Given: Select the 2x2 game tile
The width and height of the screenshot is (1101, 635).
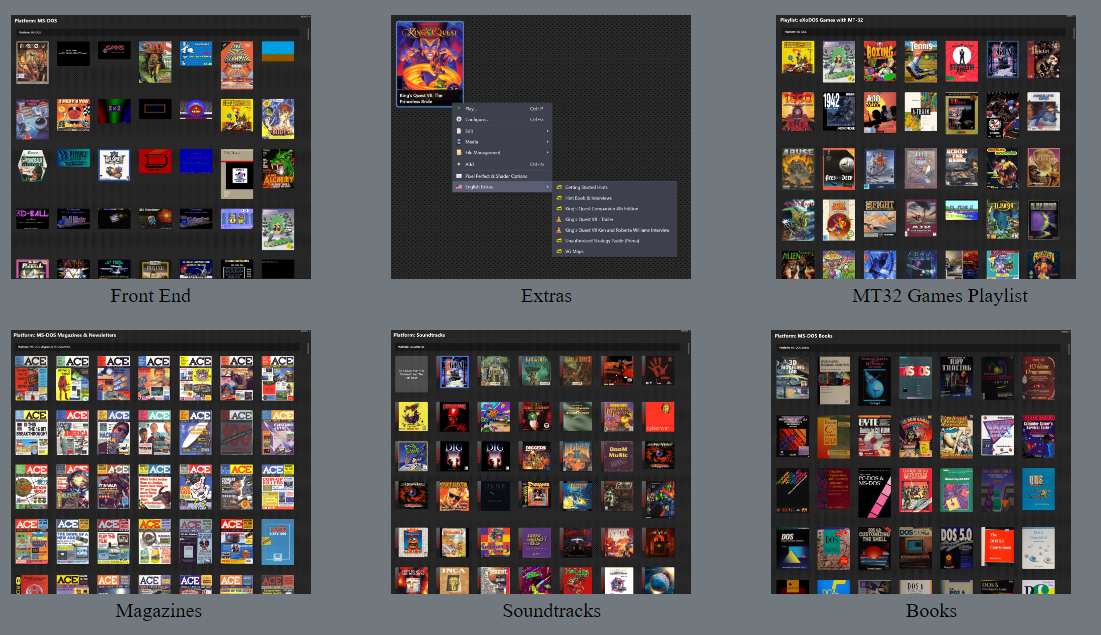Looking at the screenshot, I should 114,111.
